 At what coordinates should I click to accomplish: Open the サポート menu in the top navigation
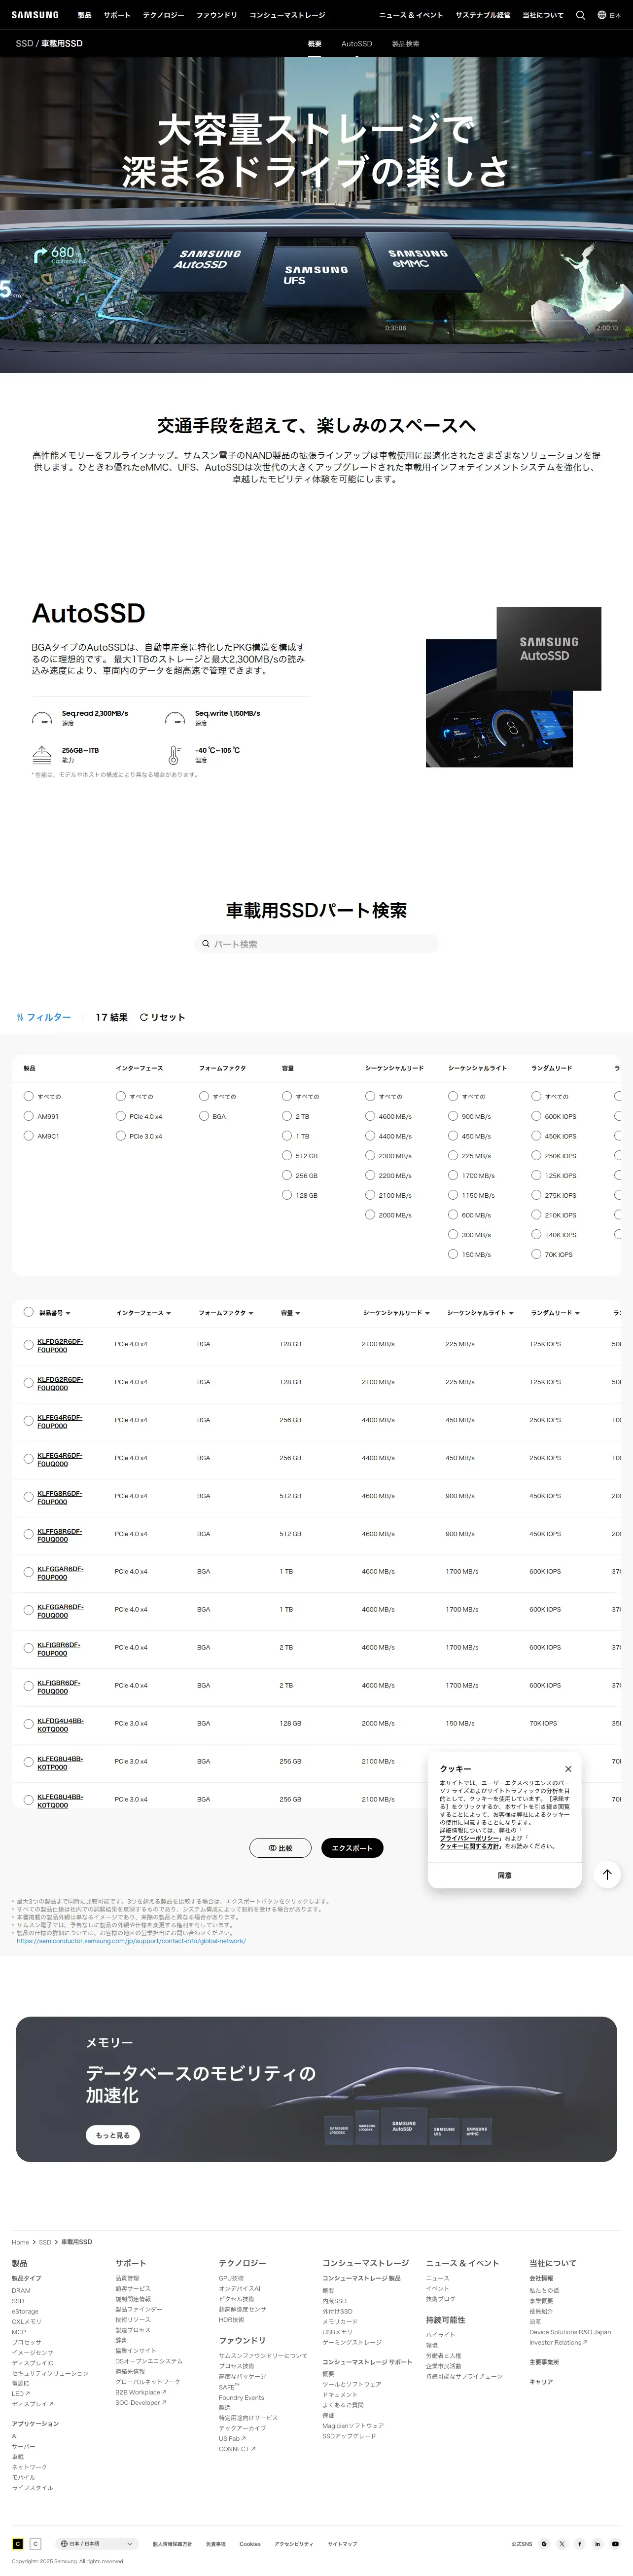[x=117, y=15]
